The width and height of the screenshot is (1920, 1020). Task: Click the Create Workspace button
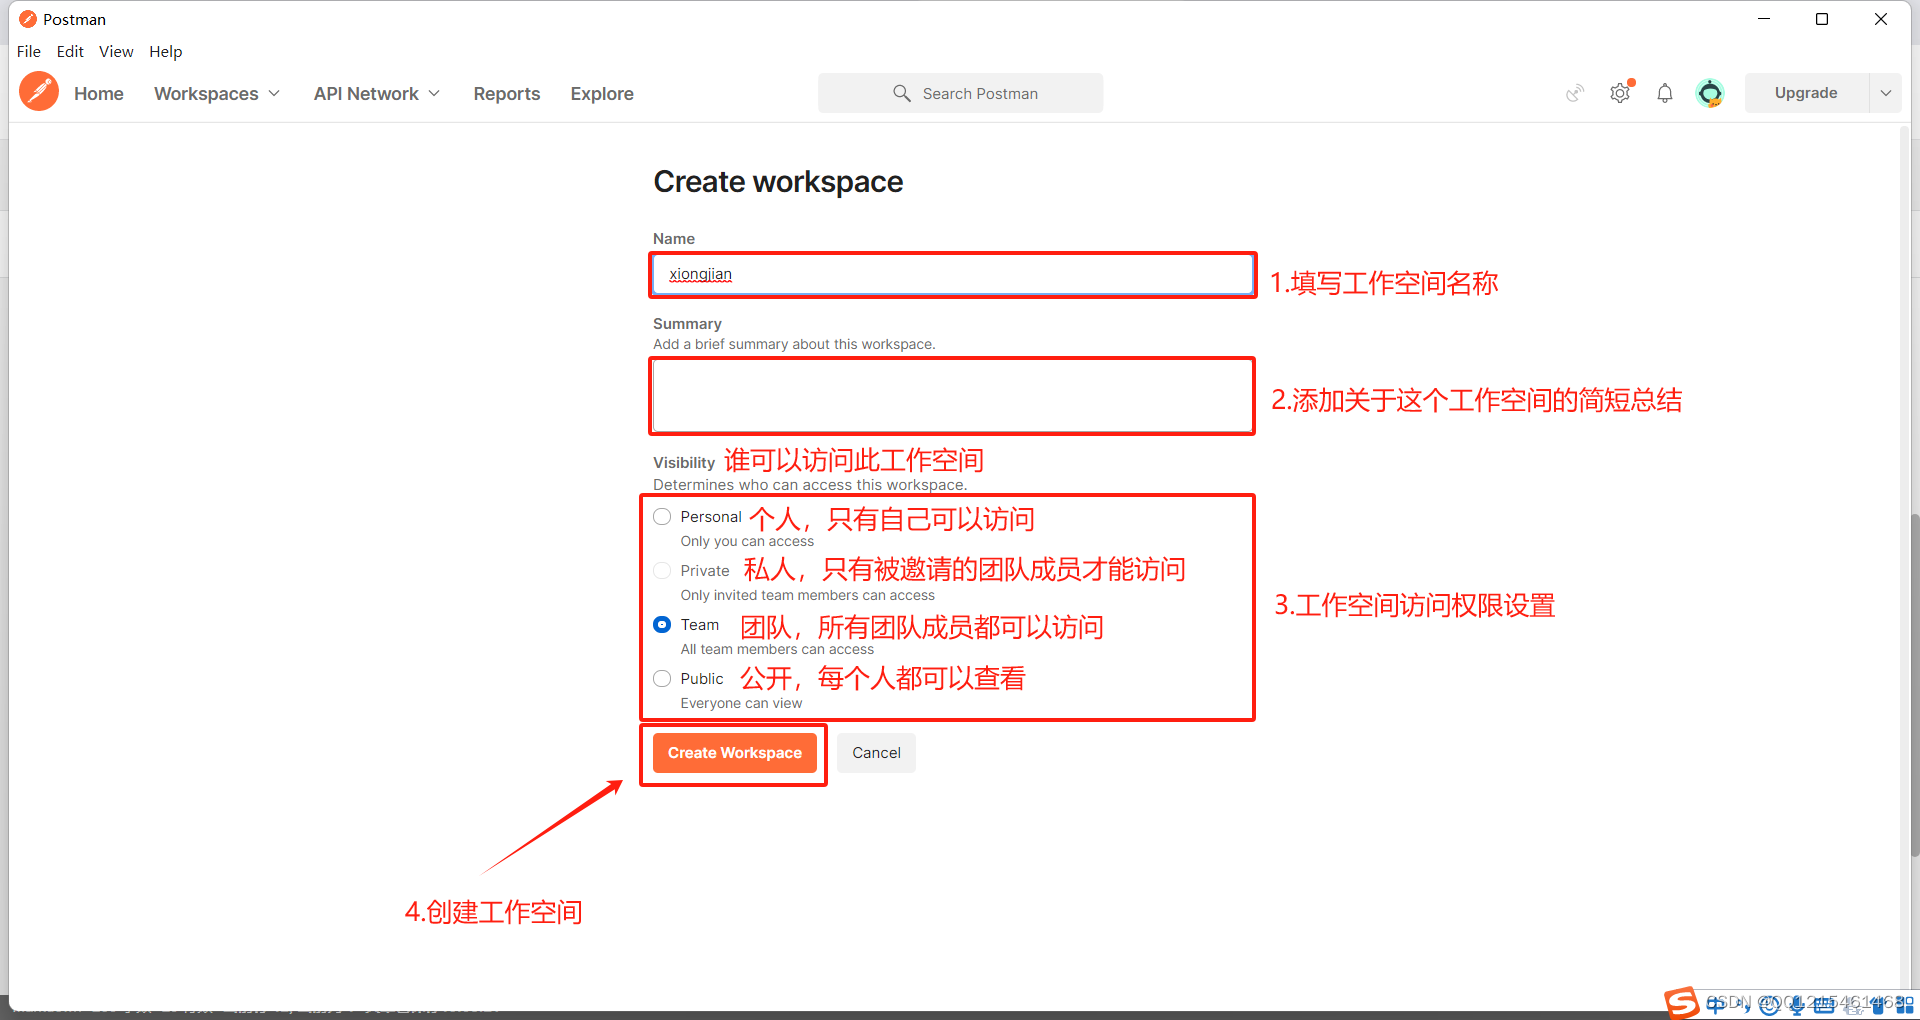[735, 753]
